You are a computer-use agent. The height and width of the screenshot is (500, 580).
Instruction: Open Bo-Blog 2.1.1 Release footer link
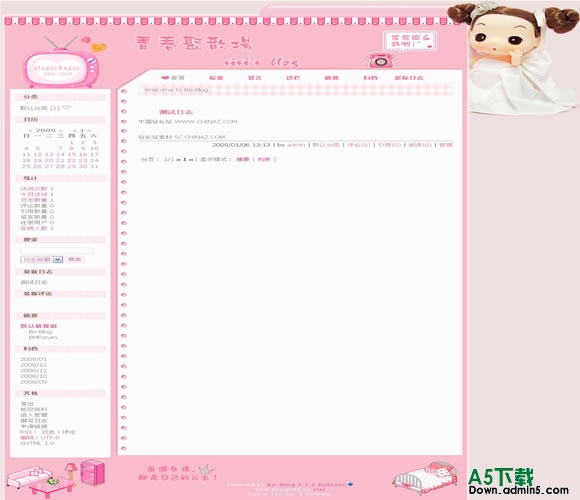click(x=307, y=484)
